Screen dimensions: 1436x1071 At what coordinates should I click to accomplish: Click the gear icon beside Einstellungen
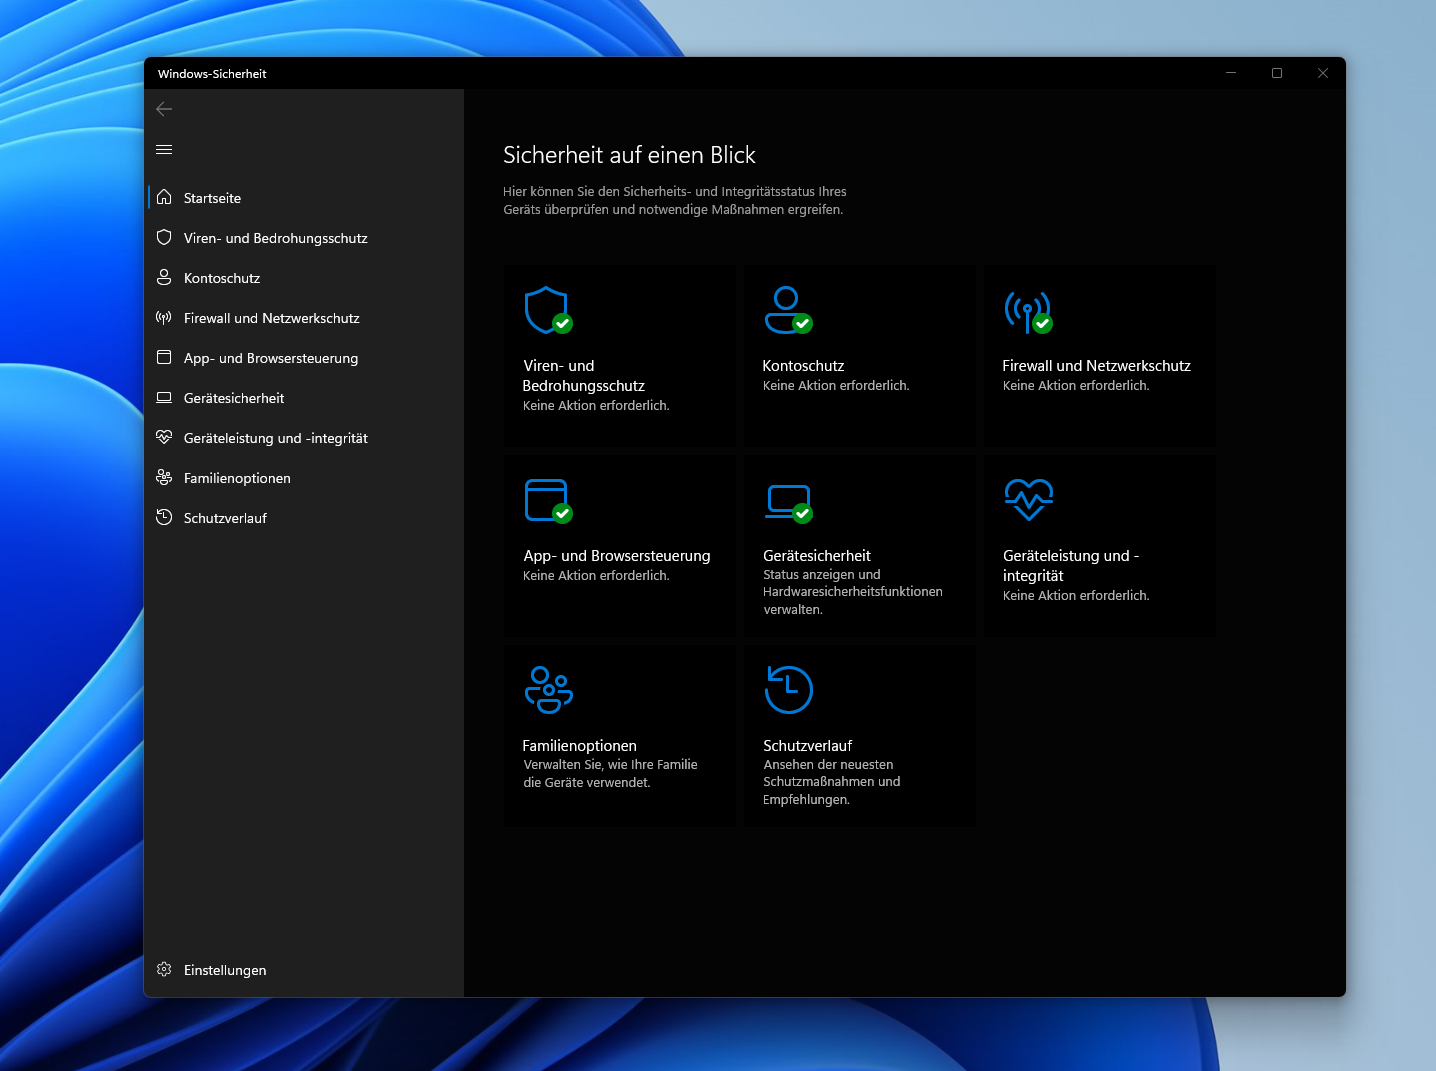point(164,969)
